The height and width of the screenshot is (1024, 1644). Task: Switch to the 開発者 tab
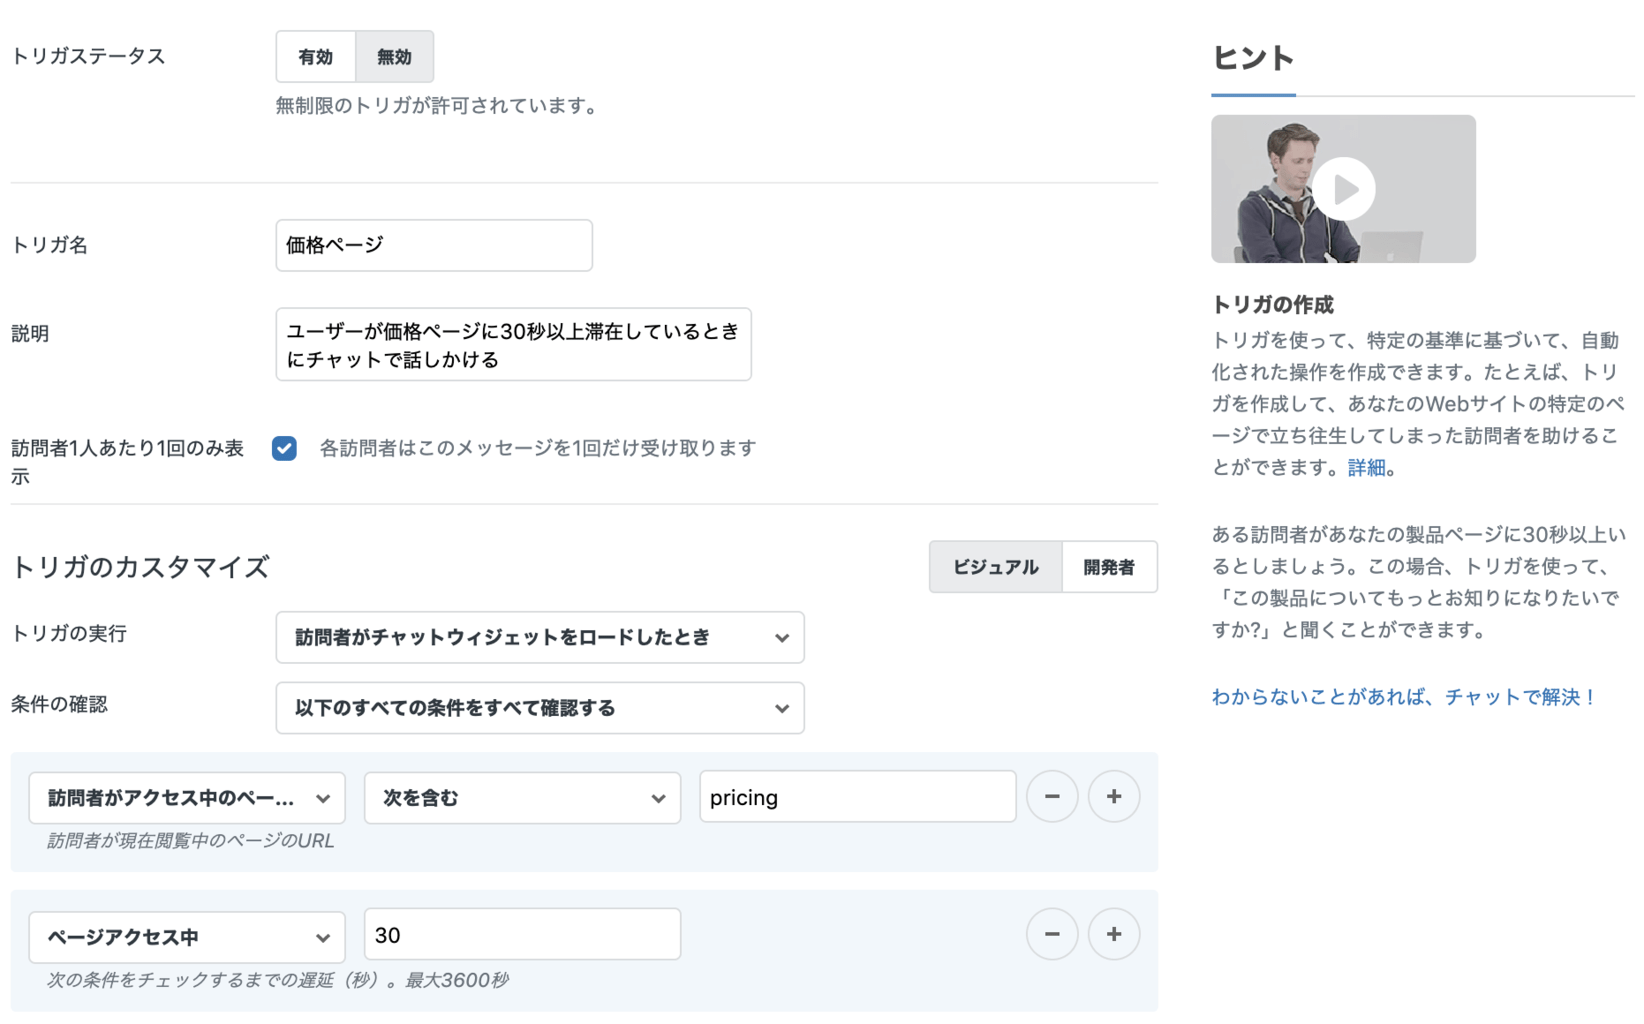pos(1109,567)
